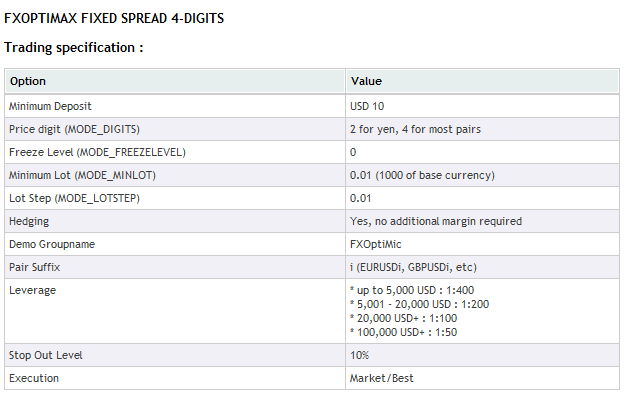This screenshot has height=399, width=625.
Task: Select the Hedging row label
Action: click(29, 222)
